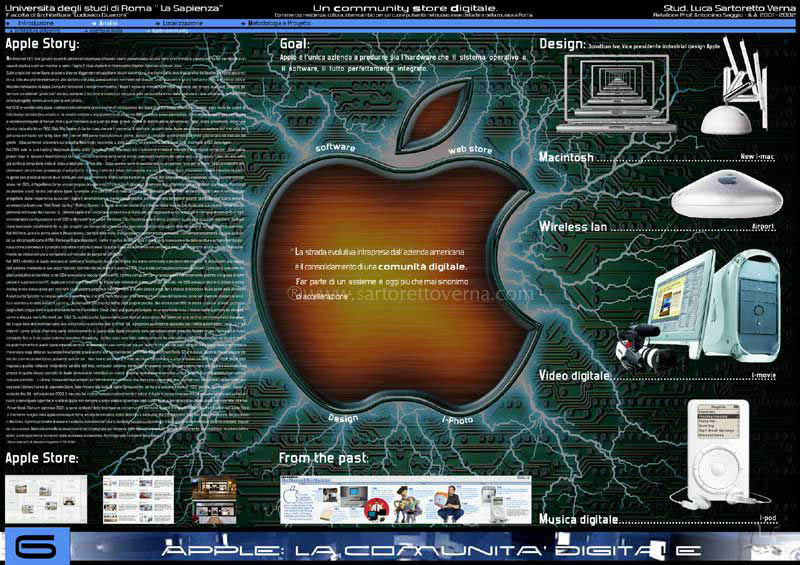The image size is (800, 565).
Task: Click the 'Design:' heading
Action: pyautogui.click(x=562, y=44)
